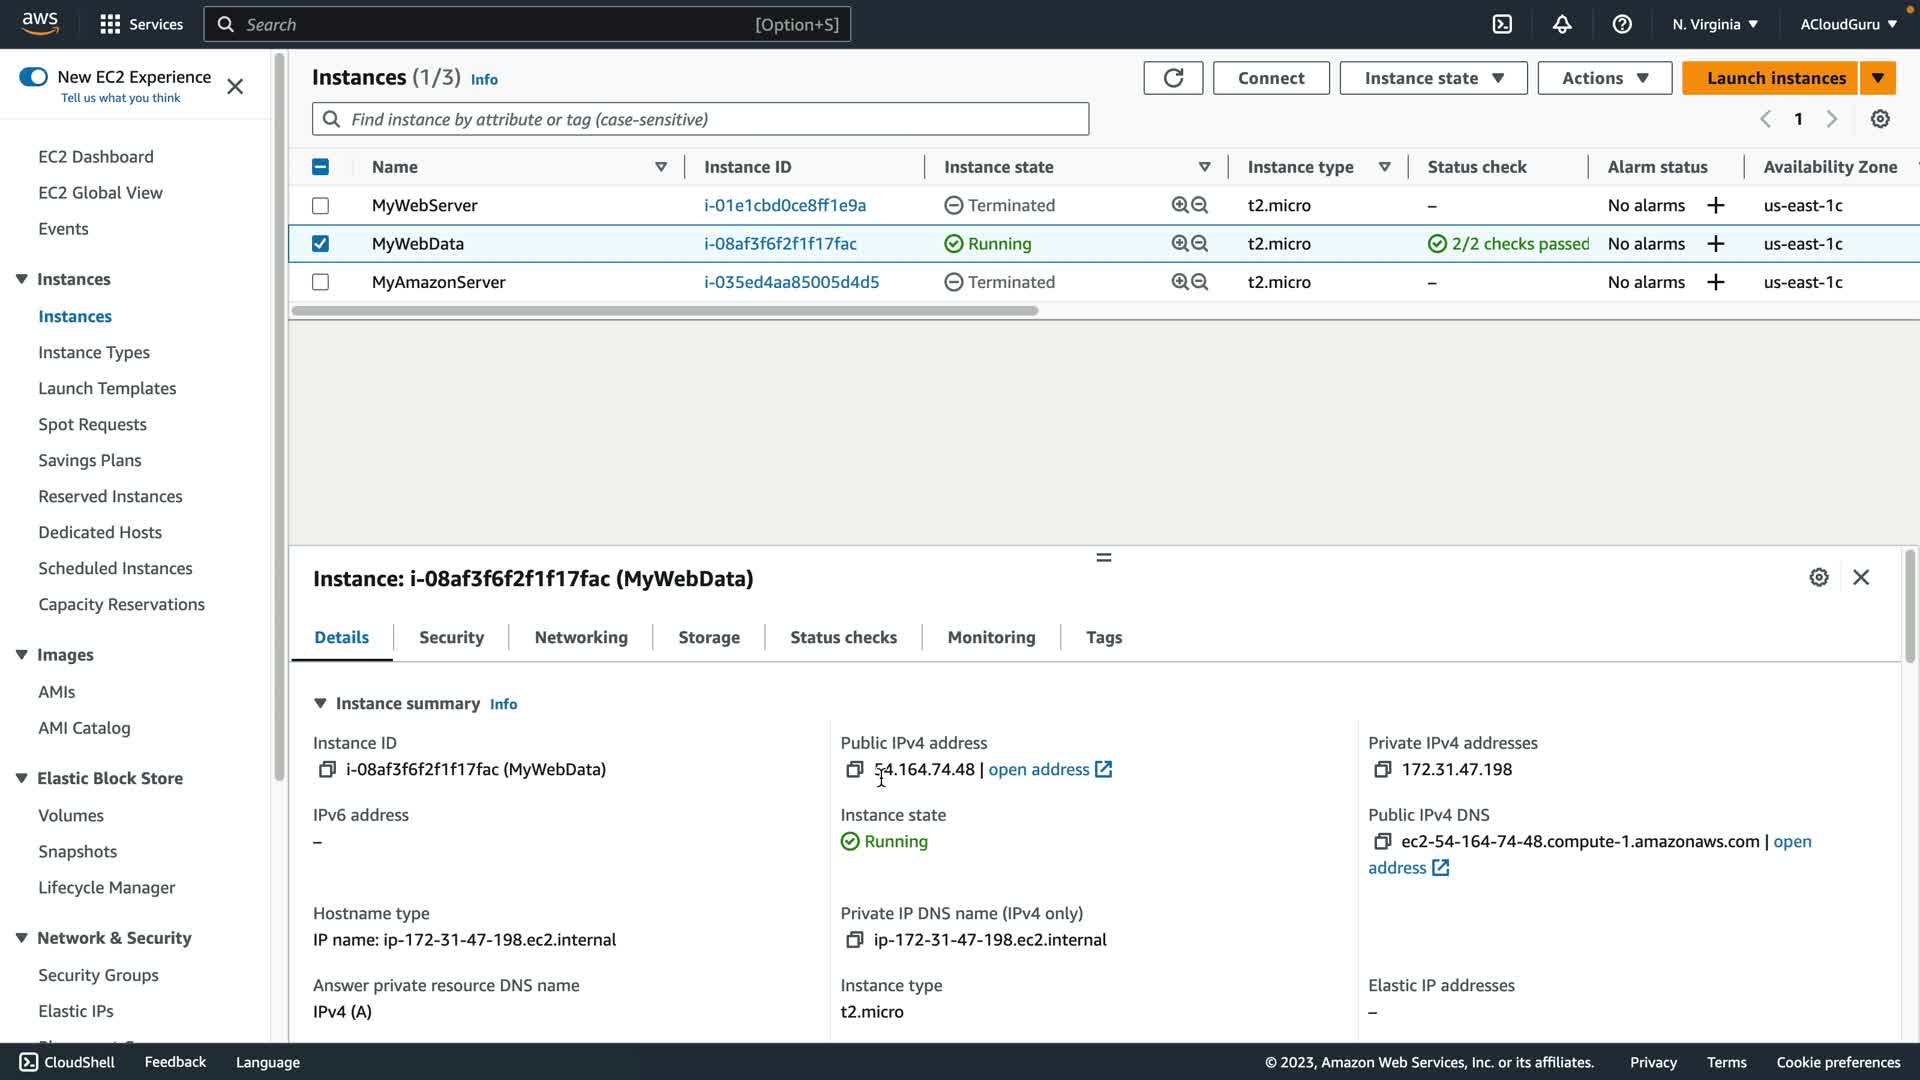The image size is (1920, 1080).
Task: Copy the public IPv4 address
Action: click(854, 769)
